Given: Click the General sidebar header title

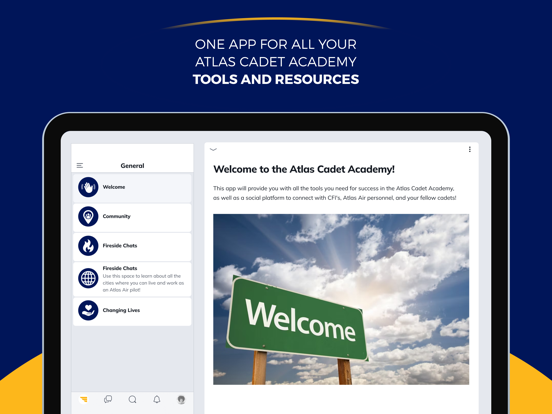Looking at the screenshot, I should point(132,165).
